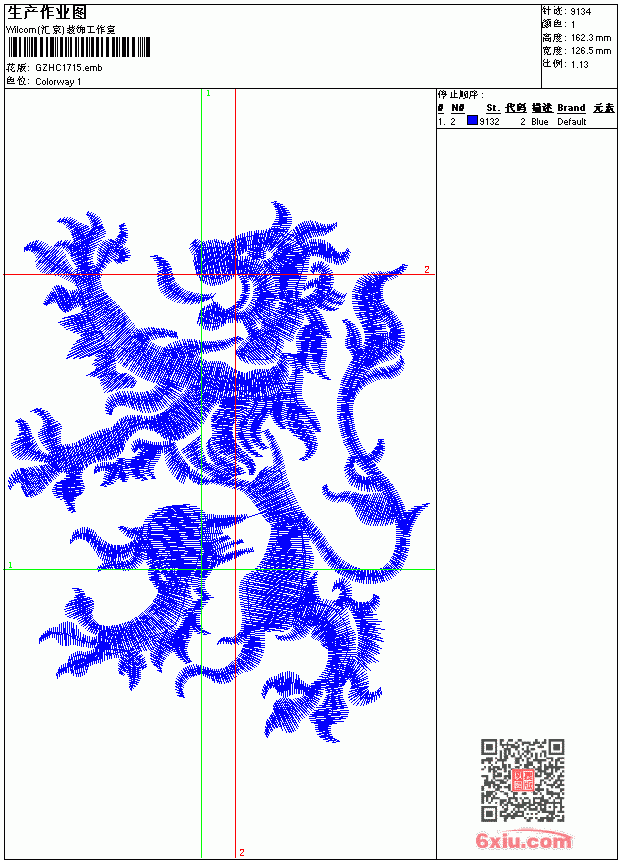Click the GZHC1715.emb file name

(69, 68)
